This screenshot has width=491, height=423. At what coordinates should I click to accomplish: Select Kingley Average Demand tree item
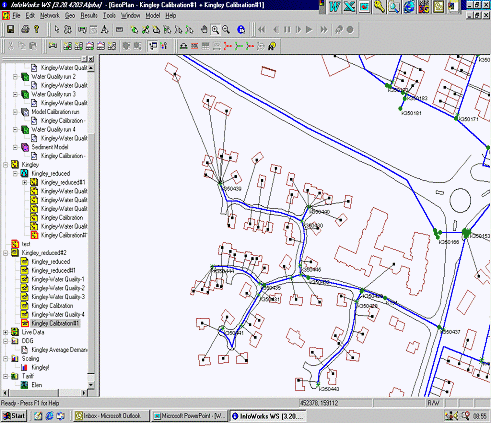[x=59, y=350]
